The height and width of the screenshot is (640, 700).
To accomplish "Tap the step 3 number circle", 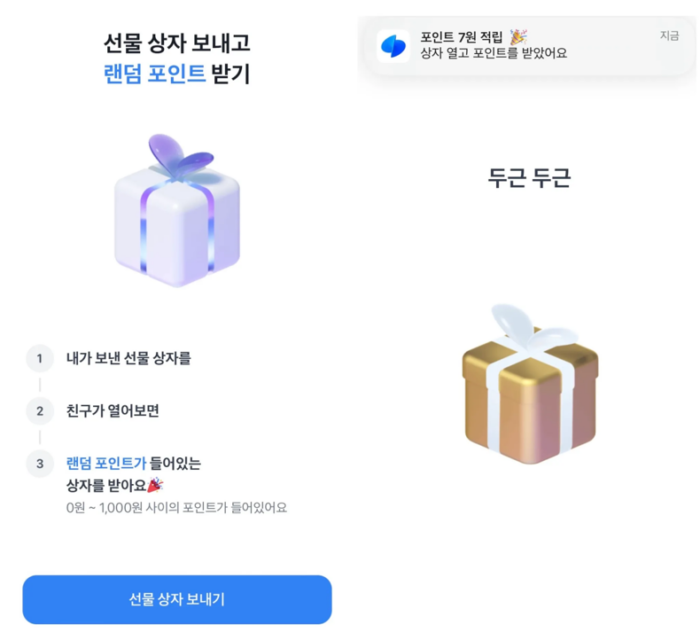I will (40, 464).
